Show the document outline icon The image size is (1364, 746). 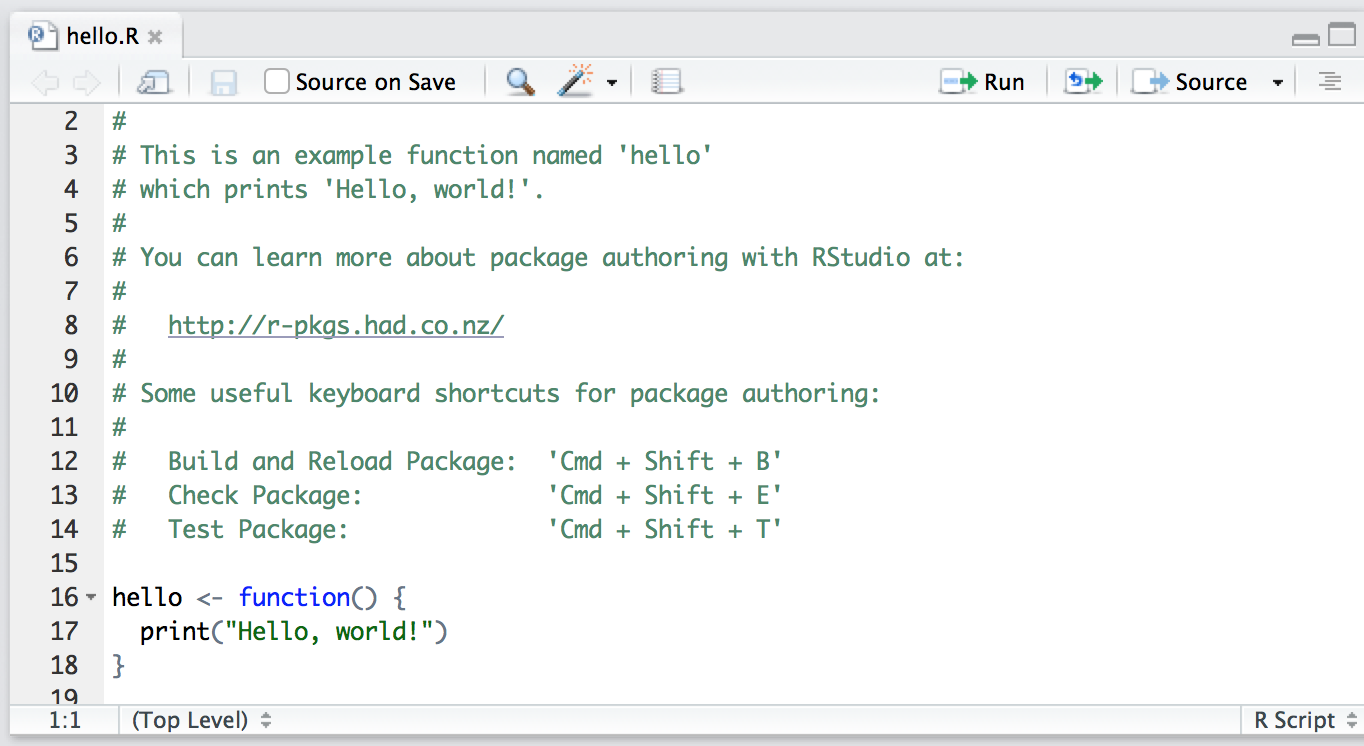click(1329, 82)
